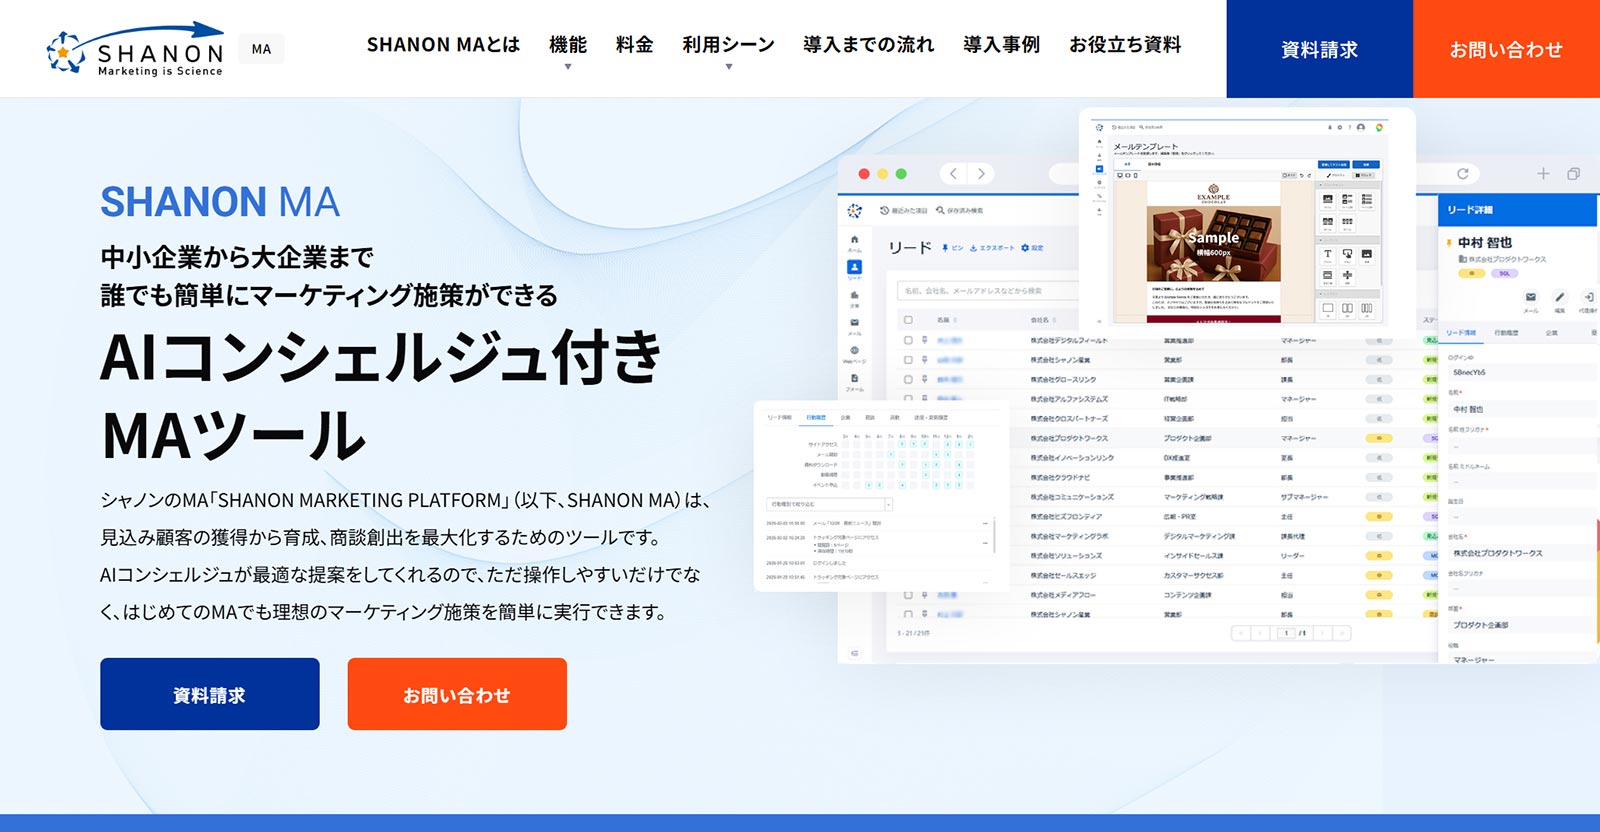The width and height of the screenshot is (1600, 832).
Task: Switch to the 行動履歴 tab in the lead detail panel
Action: tap(1506, 333)
